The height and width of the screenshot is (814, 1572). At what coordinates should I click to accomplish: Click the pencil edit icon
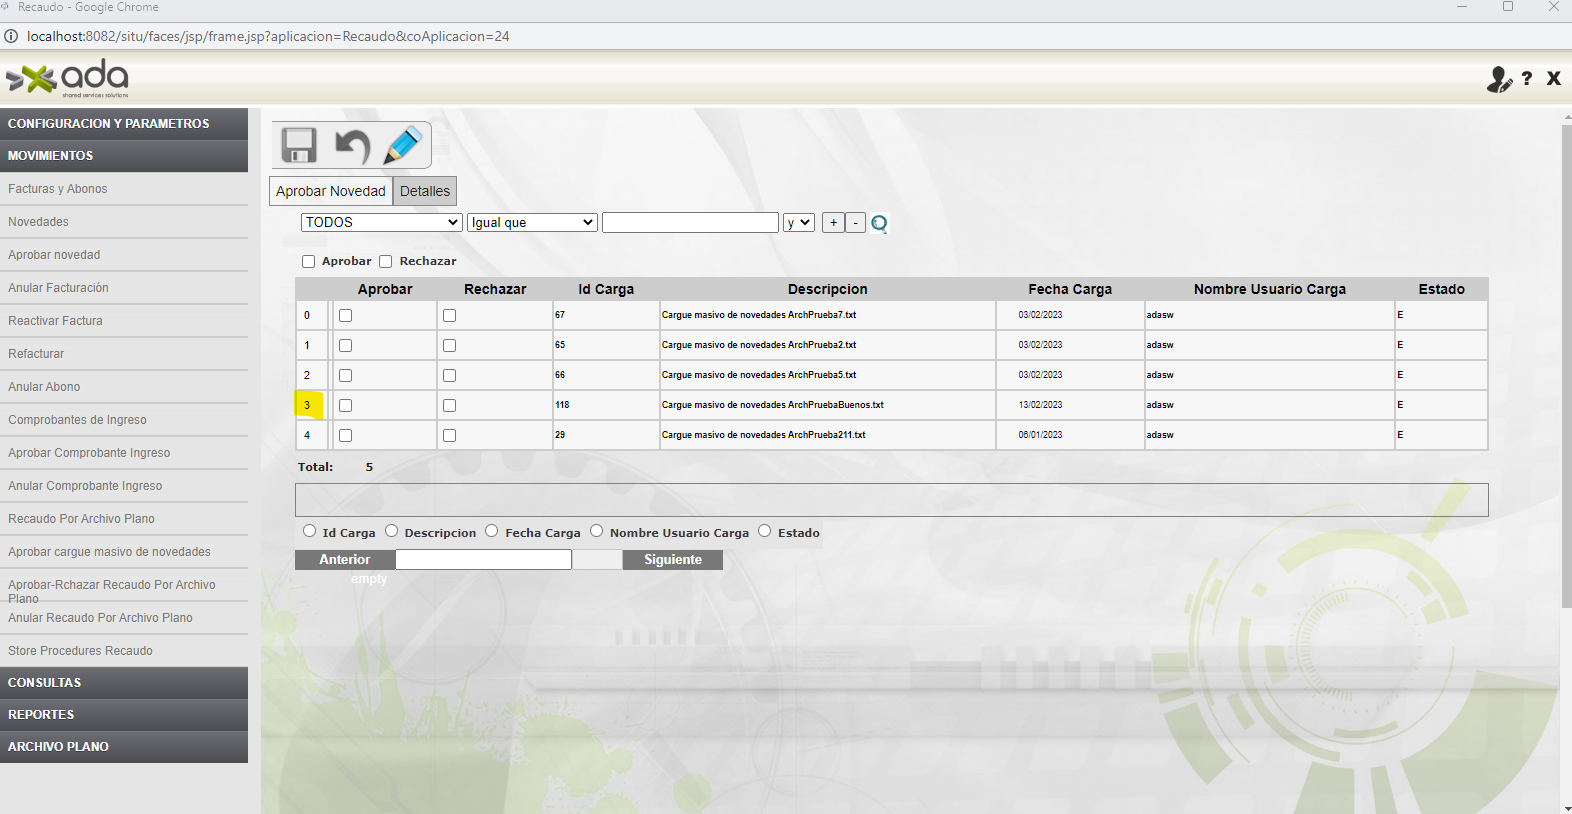(x=403, y=146)
